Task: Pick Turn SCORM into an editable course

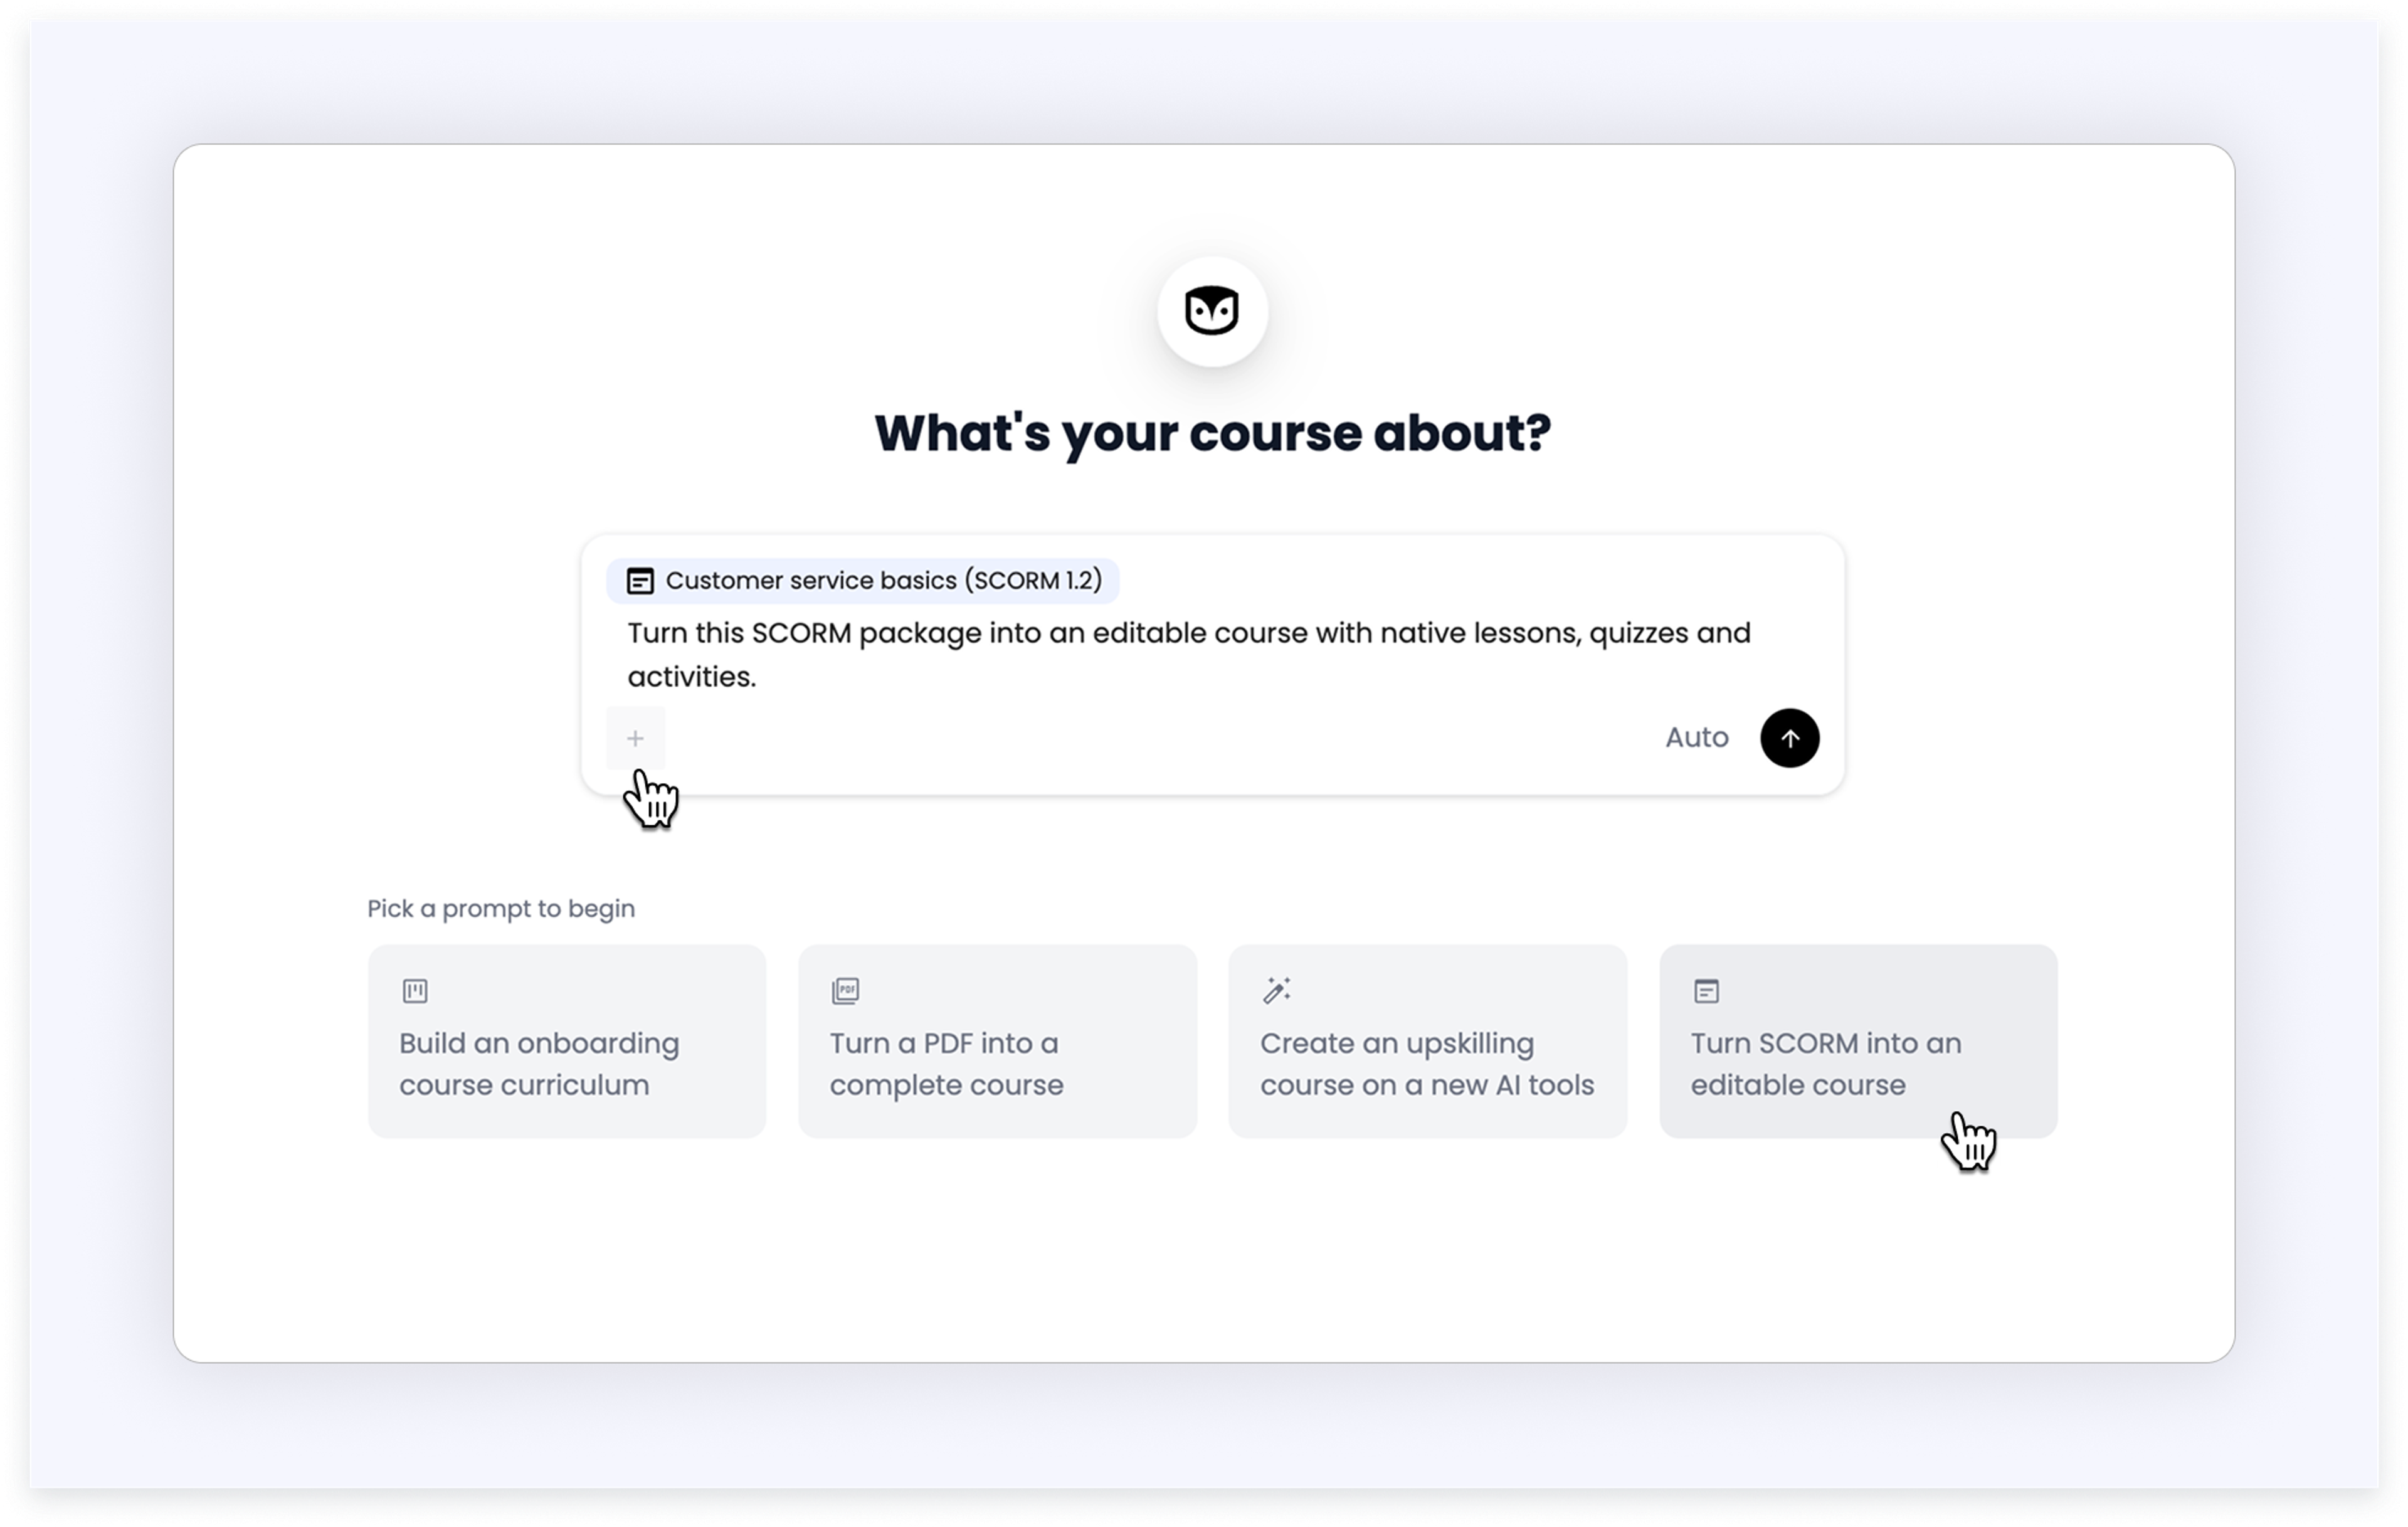Action: coord(1858,1041)
